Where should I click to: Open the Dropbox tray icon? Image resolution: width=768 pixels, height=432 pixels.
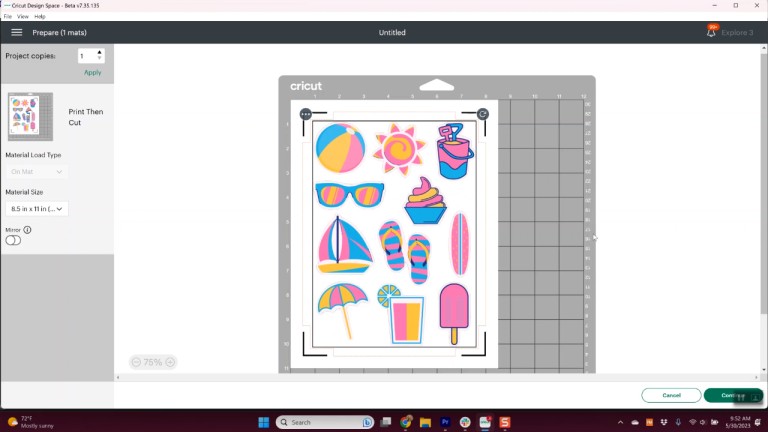(x=664, y=422)
